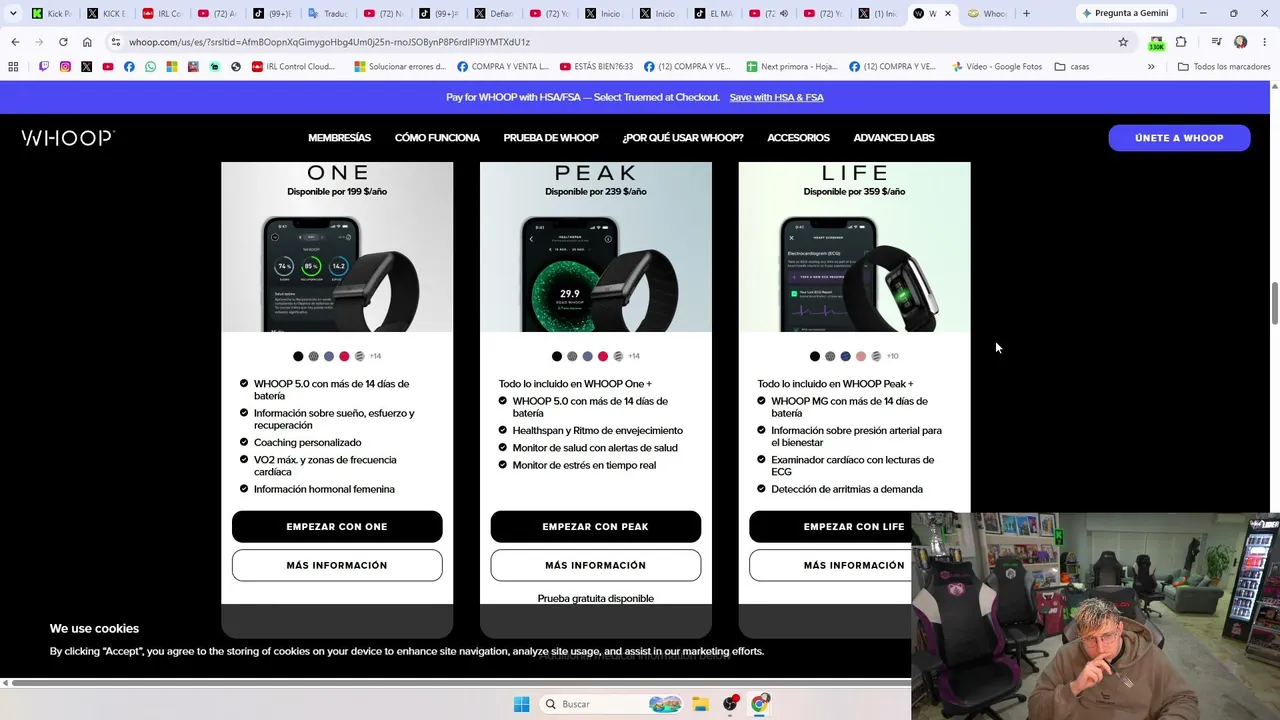Open the YouTube bookmark icon
Screen dimensions: 1280x720
tap(108, 67)
